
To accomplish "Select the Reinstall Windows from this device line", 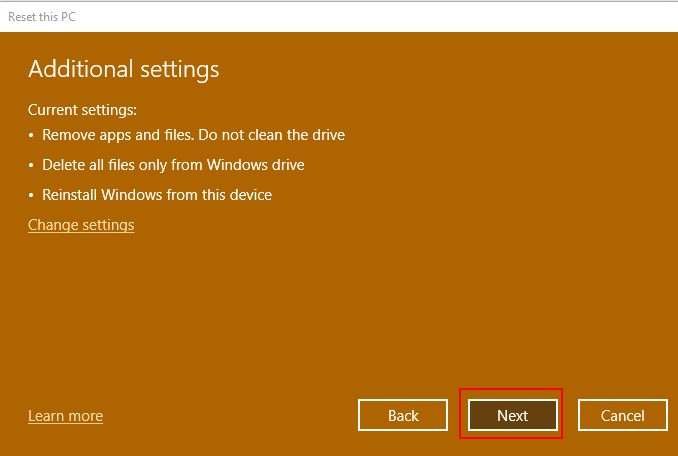I will point(157,195).
